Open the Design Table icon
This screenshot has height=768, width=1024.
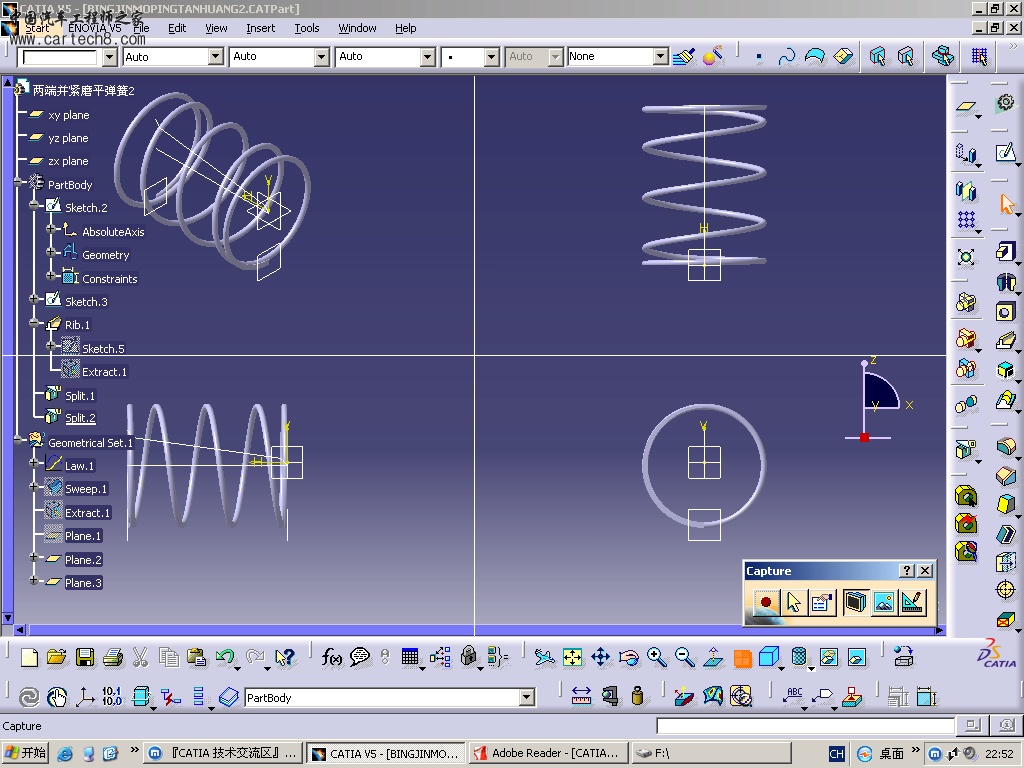[x=410, y=657]
